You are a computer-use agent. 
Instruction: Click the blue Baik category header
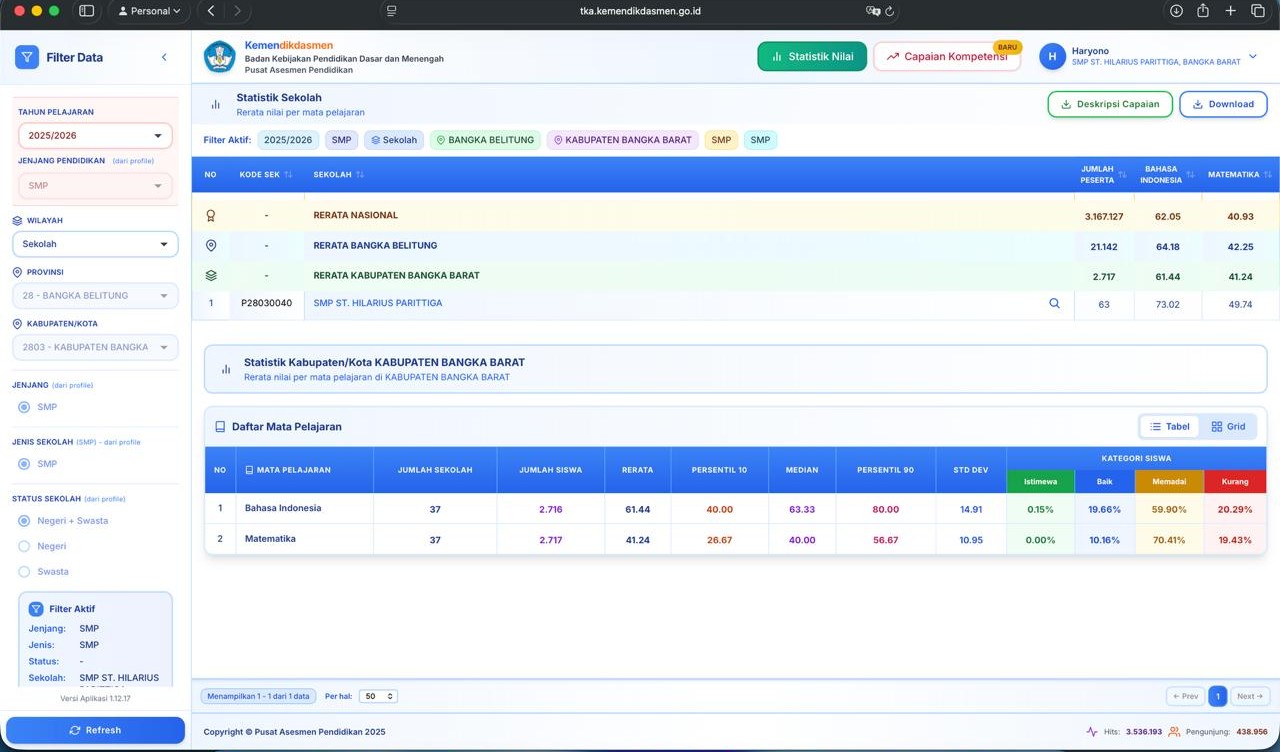[x=1104, y=481]
